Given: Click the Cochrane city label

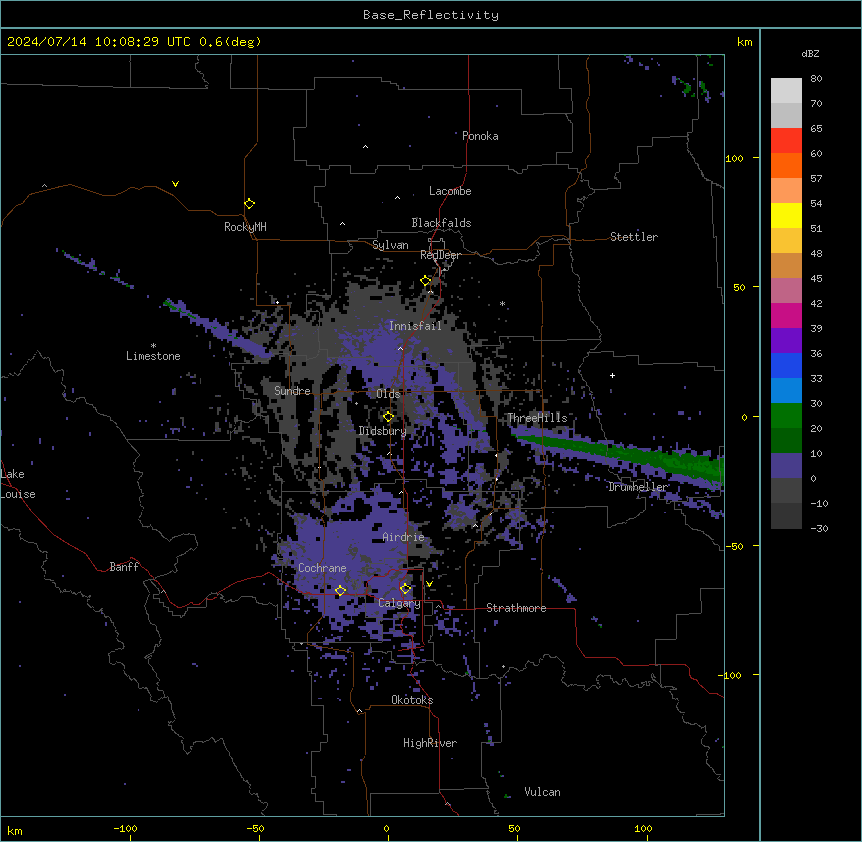Looking at the screenshot, I should click(x=322, y=568).
